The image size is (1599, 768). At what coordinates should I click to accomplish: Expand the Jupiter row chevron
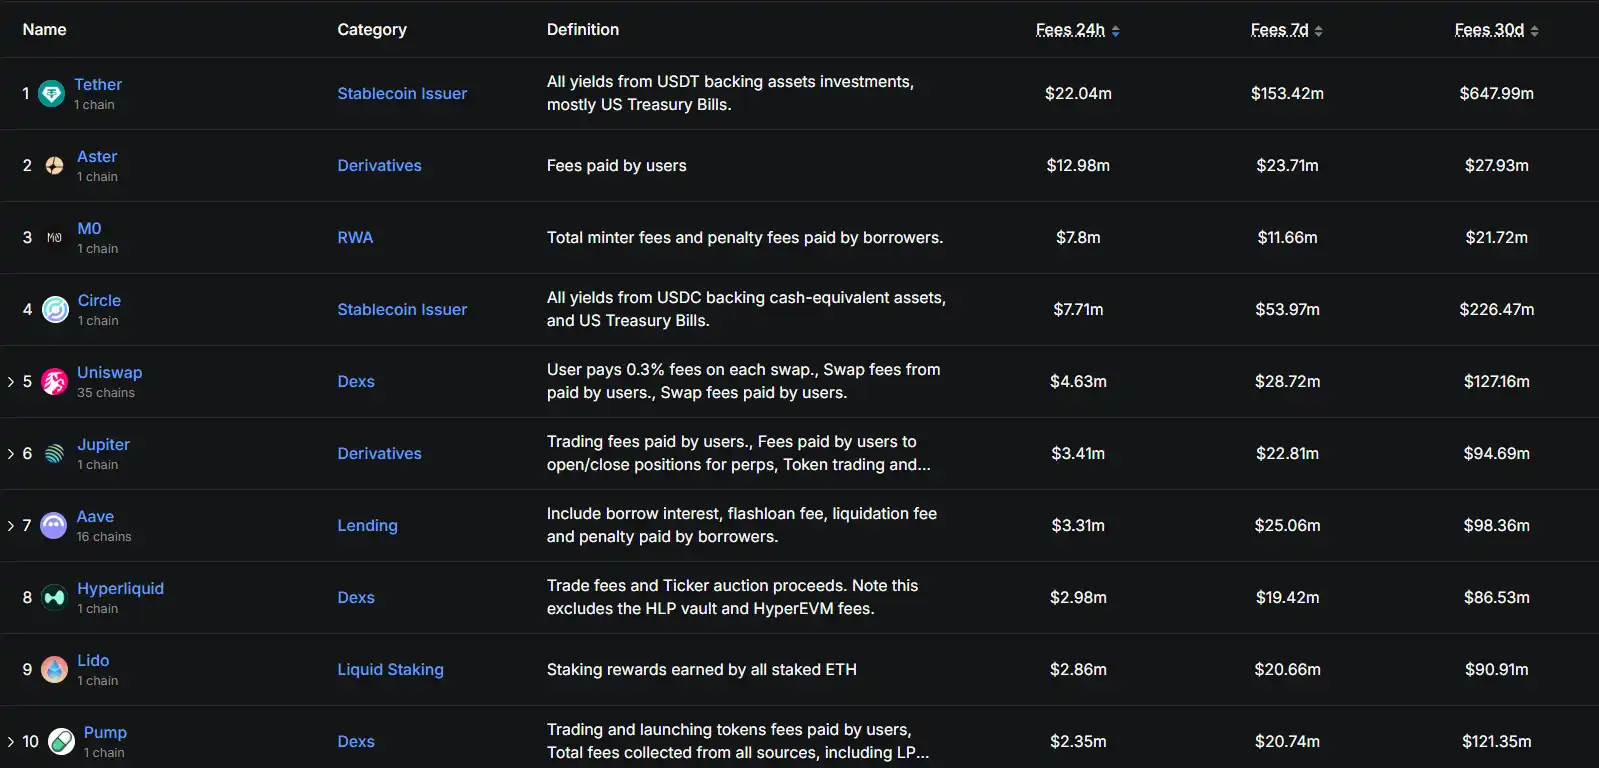point(11,454)
